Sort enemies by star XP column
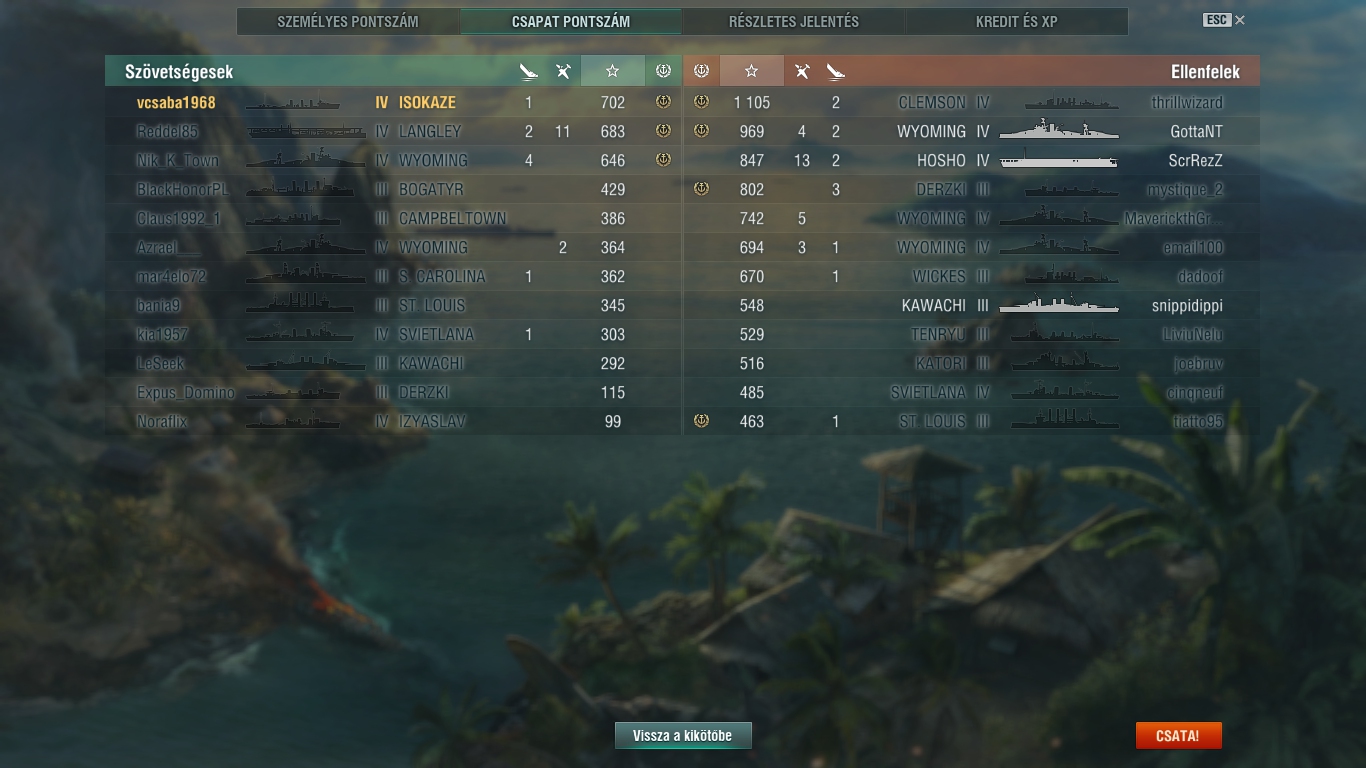The image size is (1366, 768). (x=752, y=71)
